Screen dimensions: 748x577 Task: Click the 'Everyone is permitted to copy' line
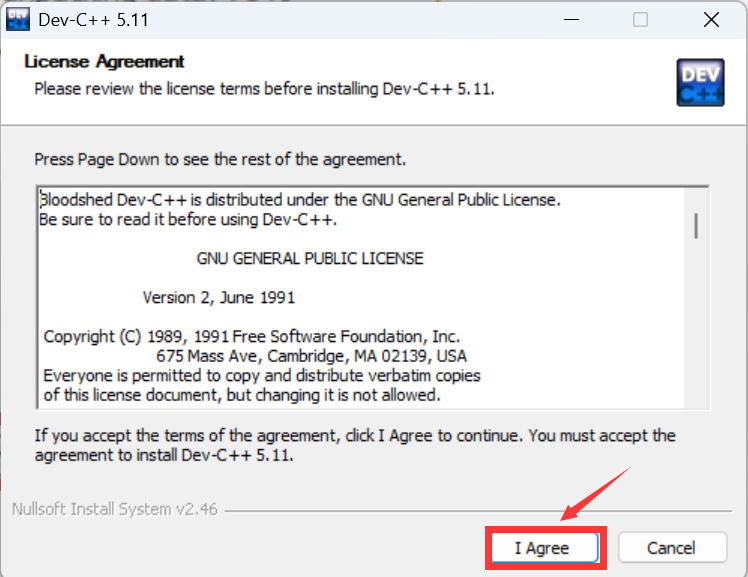coord(262,376)
